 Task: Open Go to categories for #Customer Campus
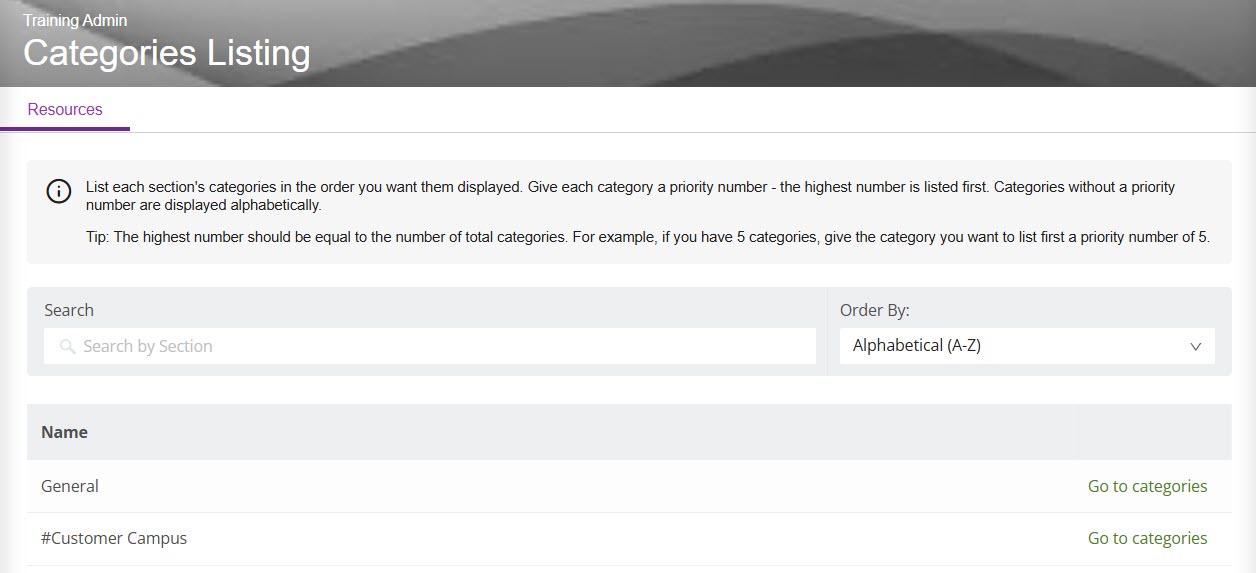click(x=1147, y=538)
